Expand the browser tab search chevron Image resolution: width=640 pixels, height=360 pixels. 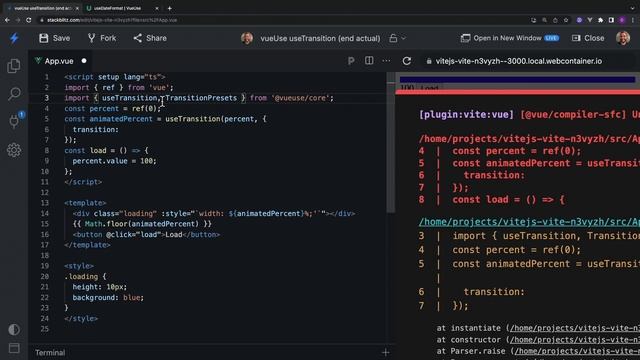632,8
